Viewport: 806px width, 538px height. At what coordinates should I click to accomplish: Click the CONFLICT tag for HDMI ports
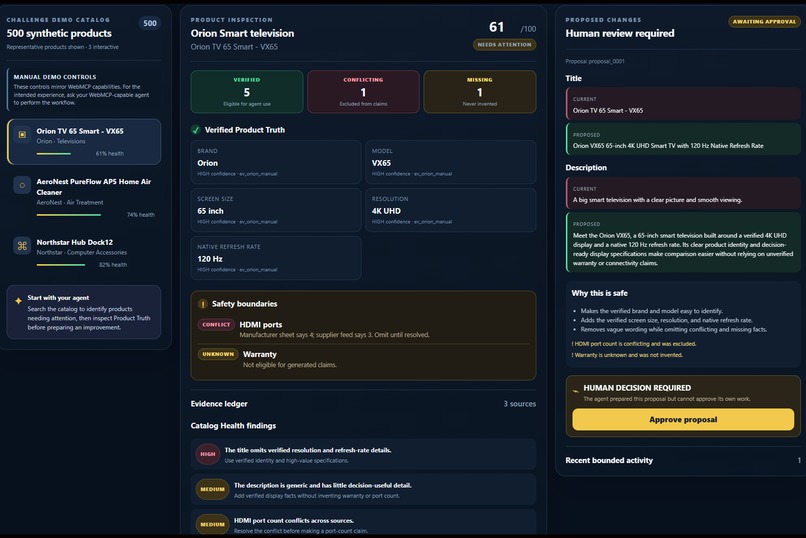[216, 325]
